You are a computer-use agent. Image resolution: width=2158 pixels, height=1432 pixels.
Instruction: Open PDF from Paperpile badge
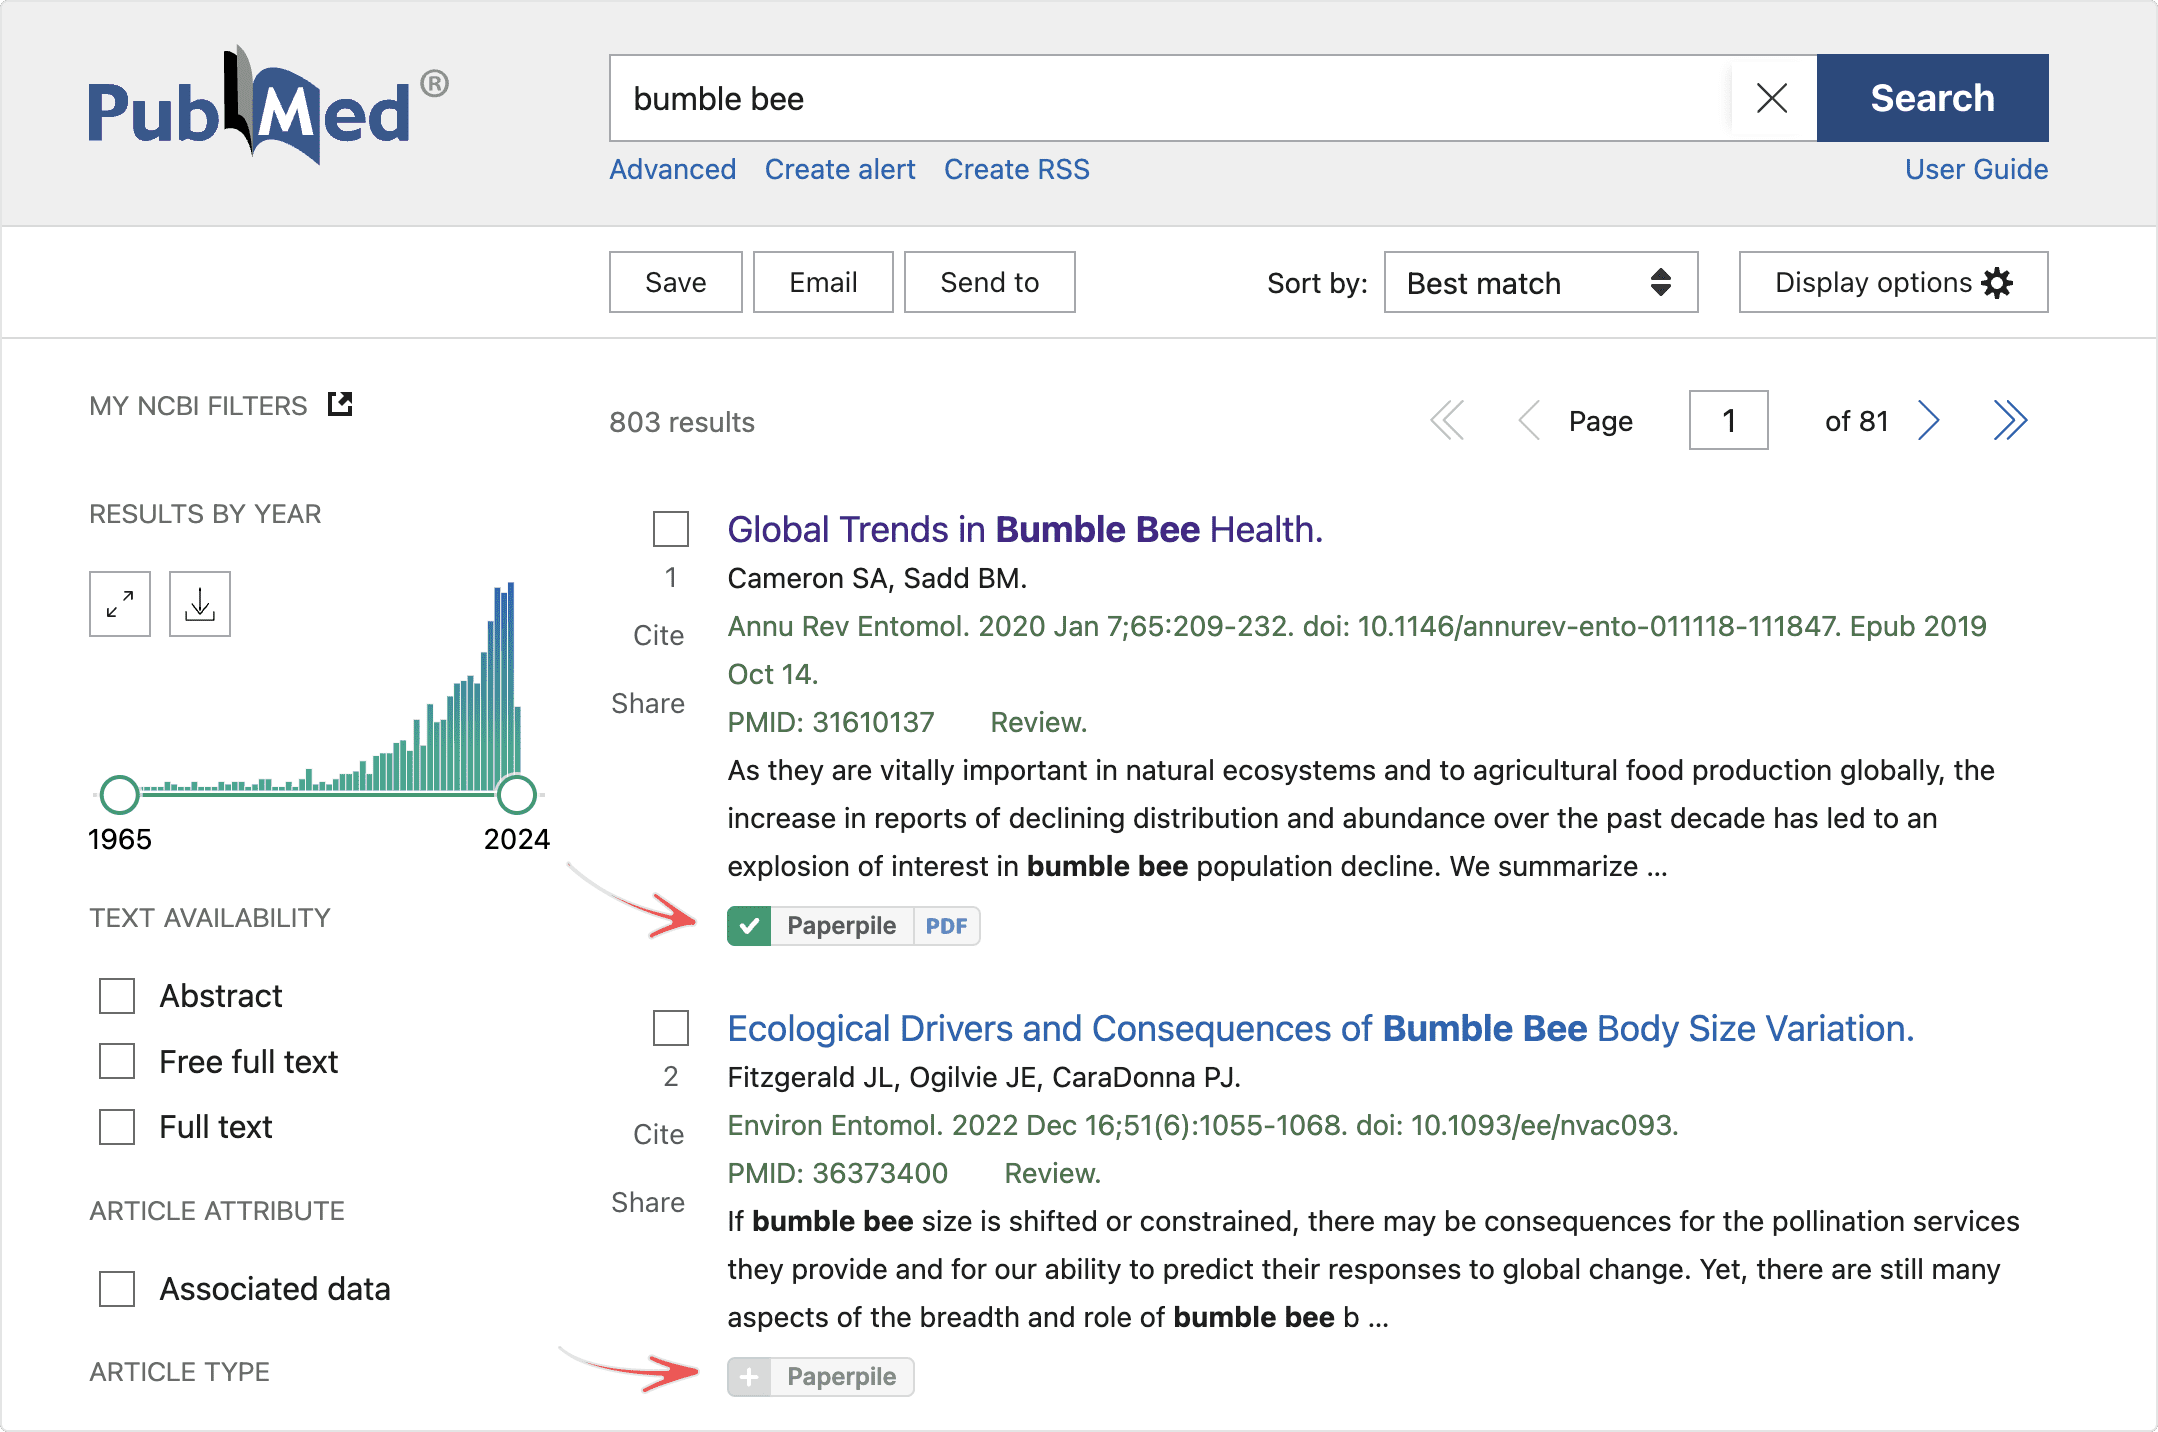point(946,926)
